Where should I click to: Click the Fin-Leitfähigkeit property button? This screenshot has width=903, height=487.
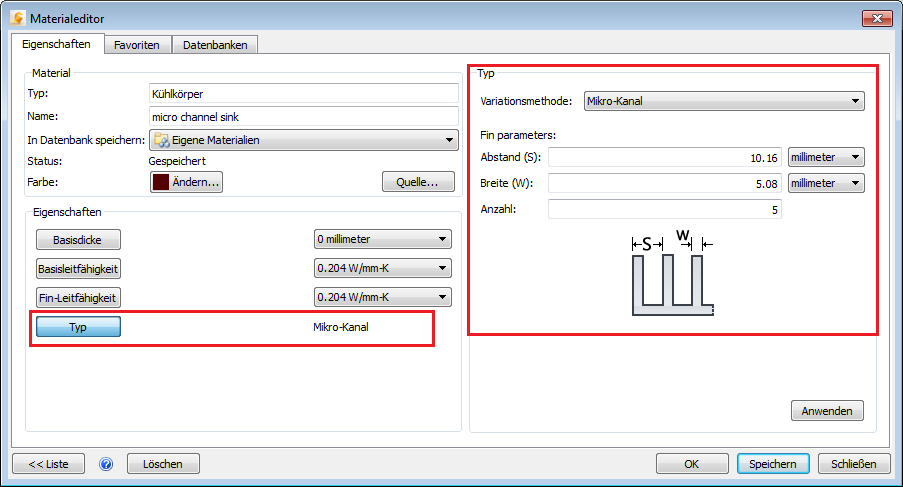tap(78, 298)
